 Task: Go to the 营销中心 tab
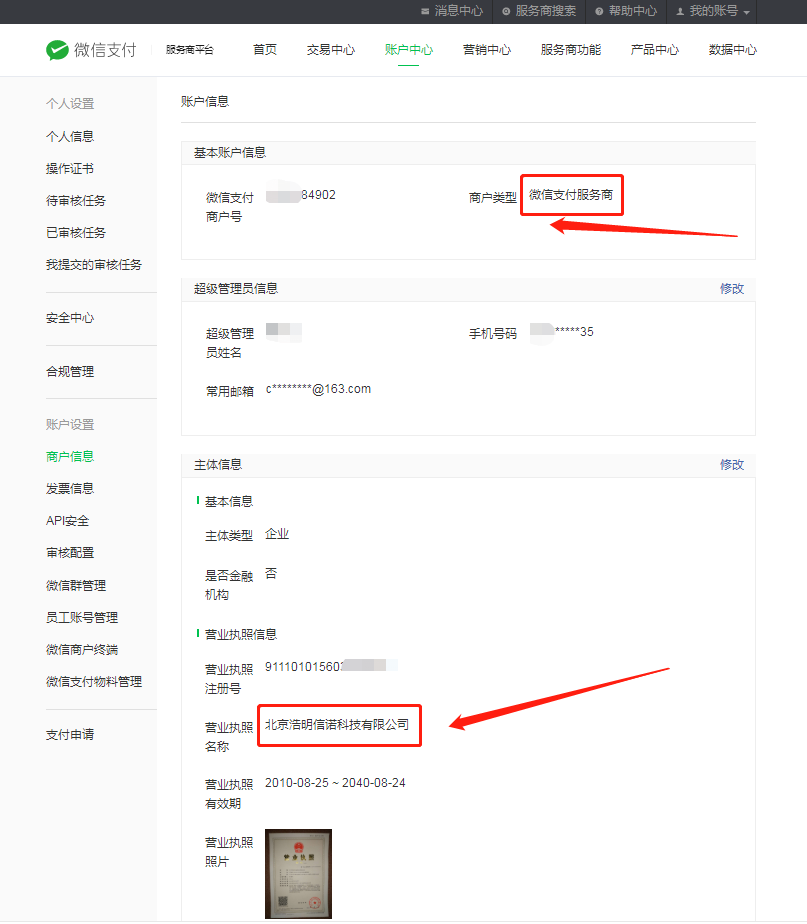(x=486, y=50)
